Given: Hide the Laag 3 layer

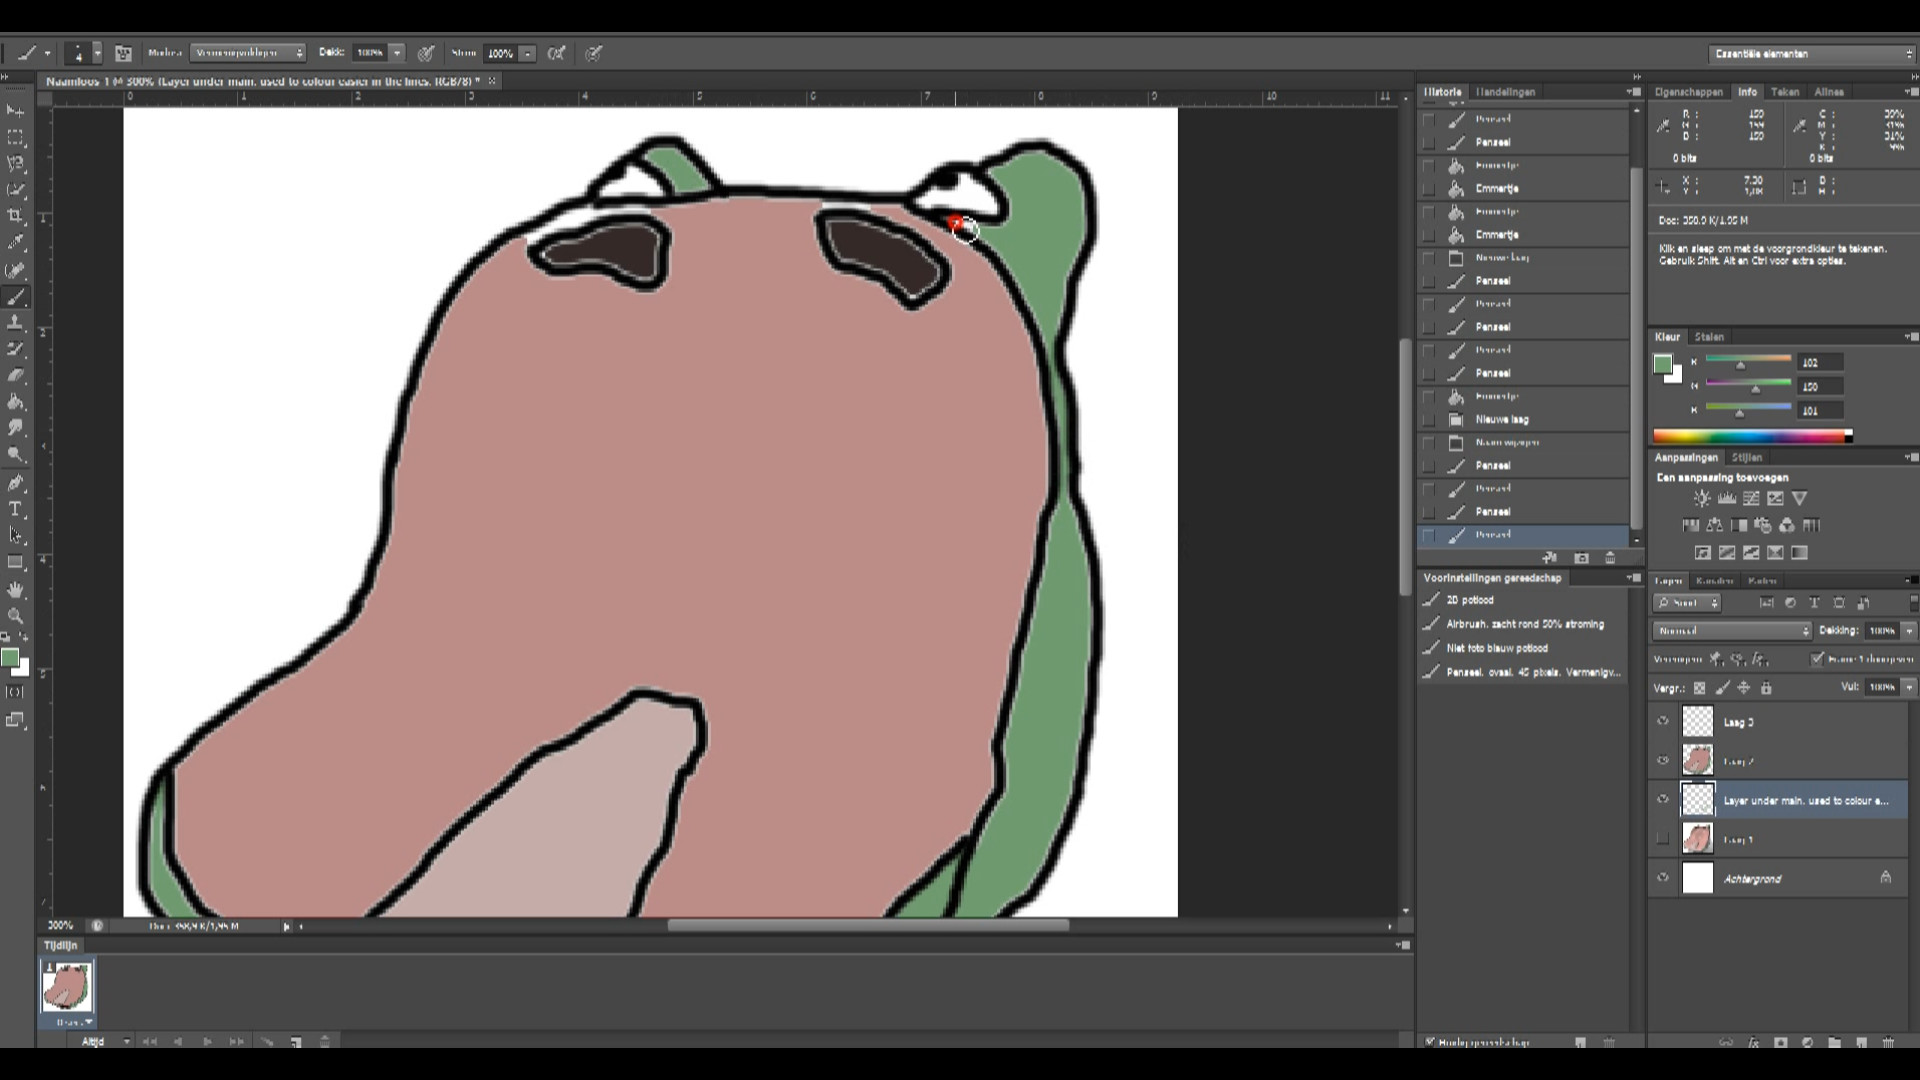Looking at the screenshot, I should 1663,722.
